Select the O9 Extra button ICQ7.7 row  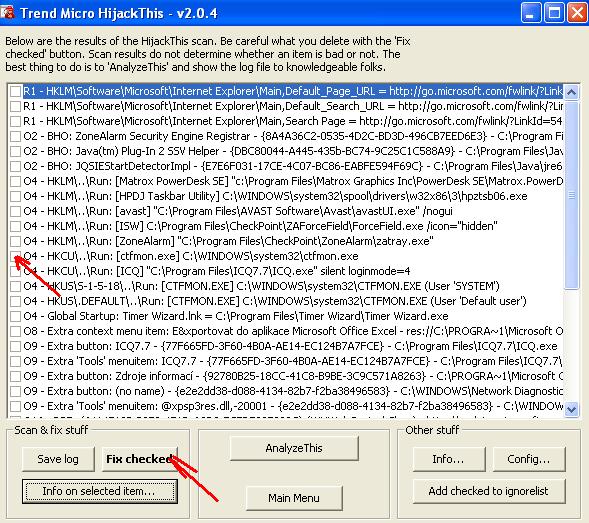coord(290,346)
